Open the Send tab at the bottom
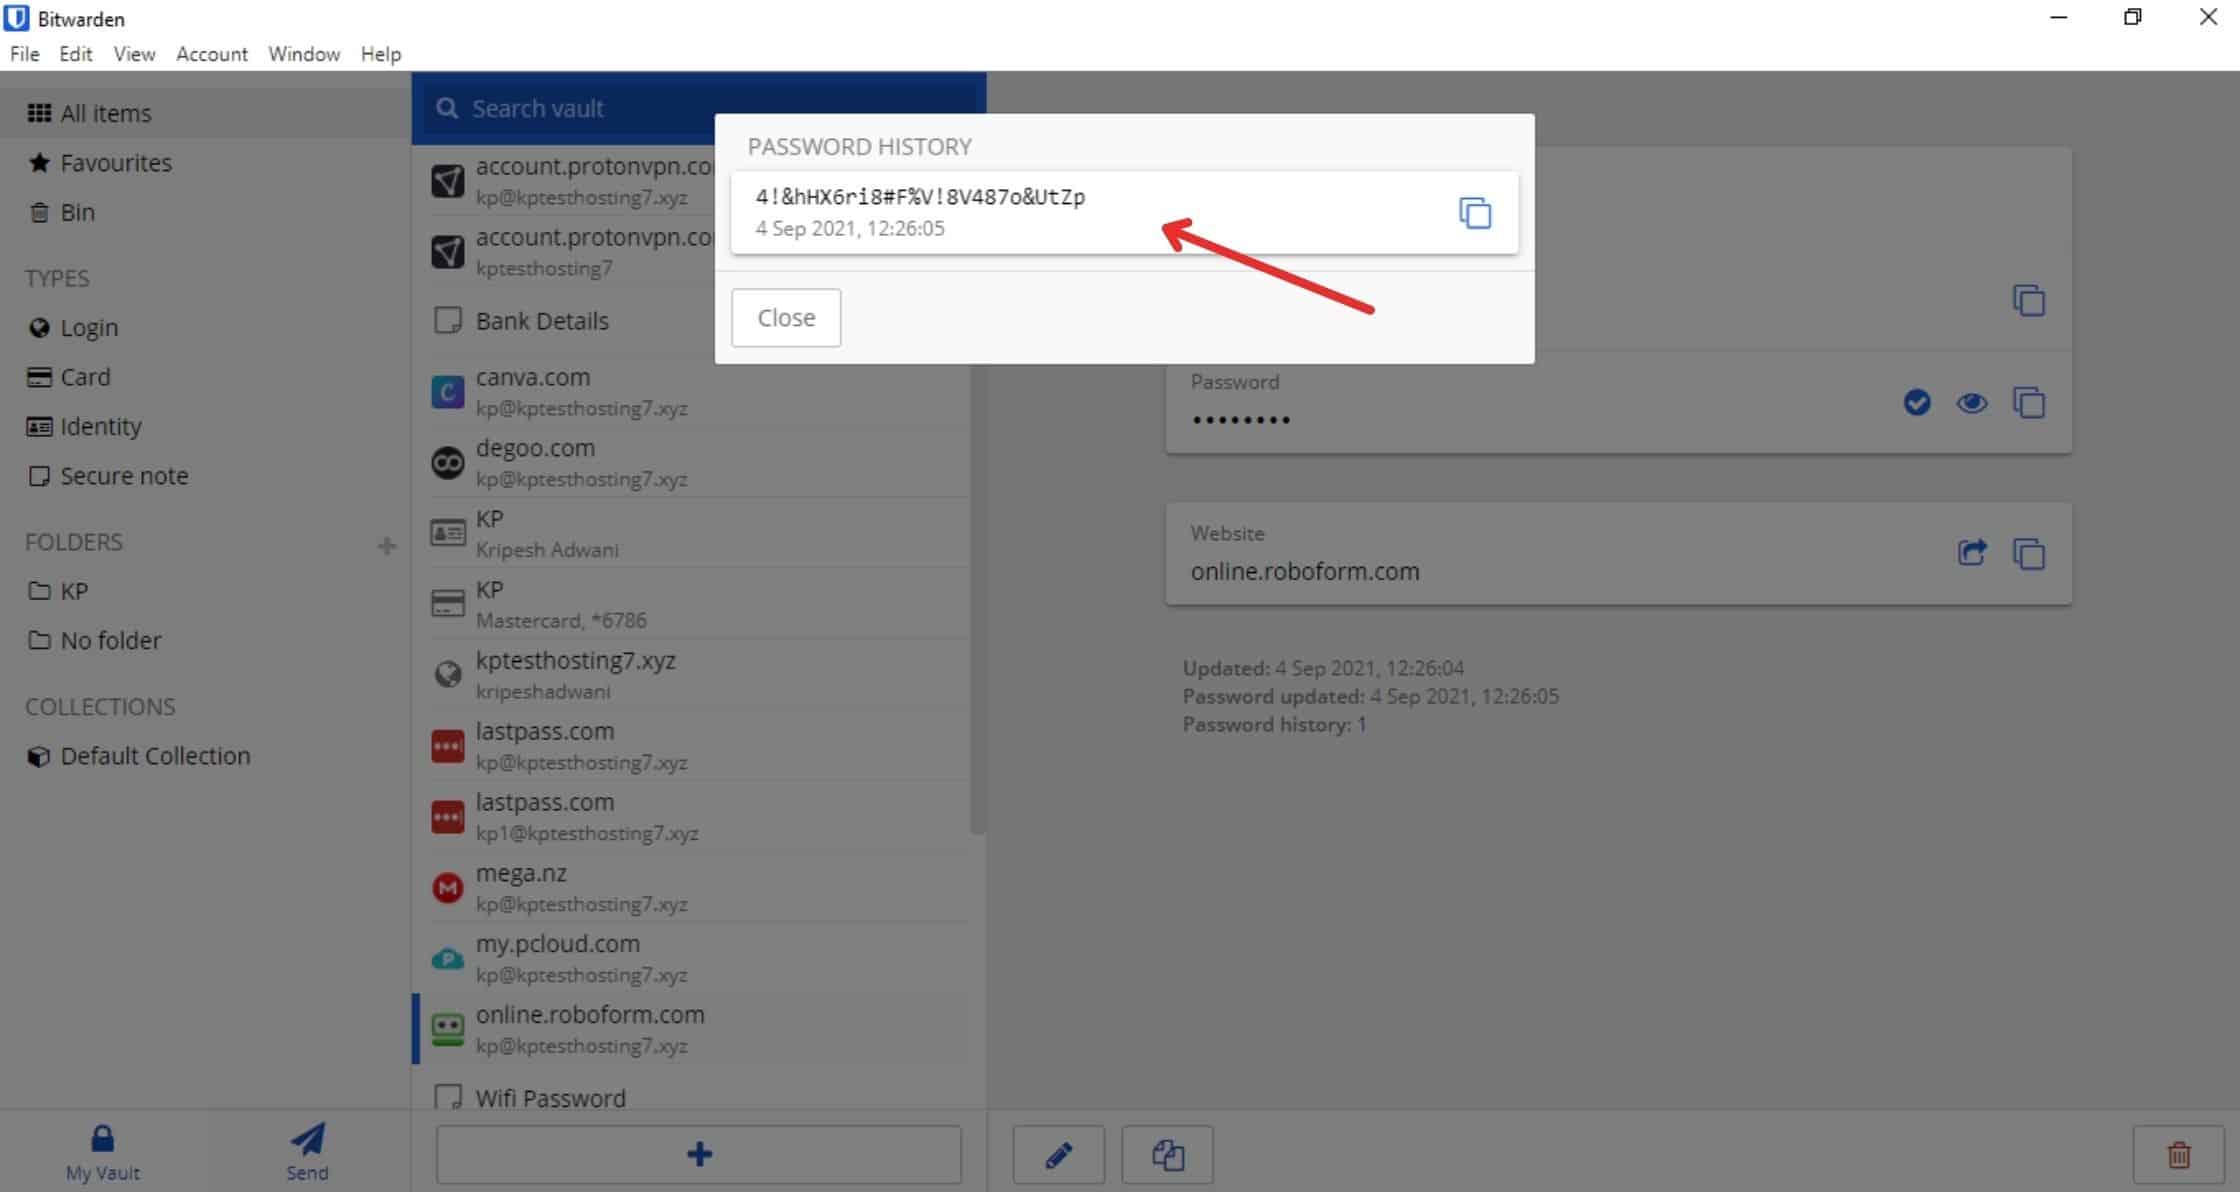The width and height of the screenshot is (2240, 1192). (307, 1152)
